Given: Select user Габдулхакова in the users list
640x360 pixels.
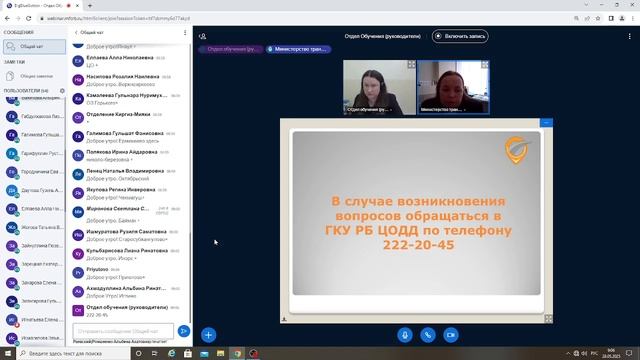Looking at the screenshot, I should coord(34,116).
